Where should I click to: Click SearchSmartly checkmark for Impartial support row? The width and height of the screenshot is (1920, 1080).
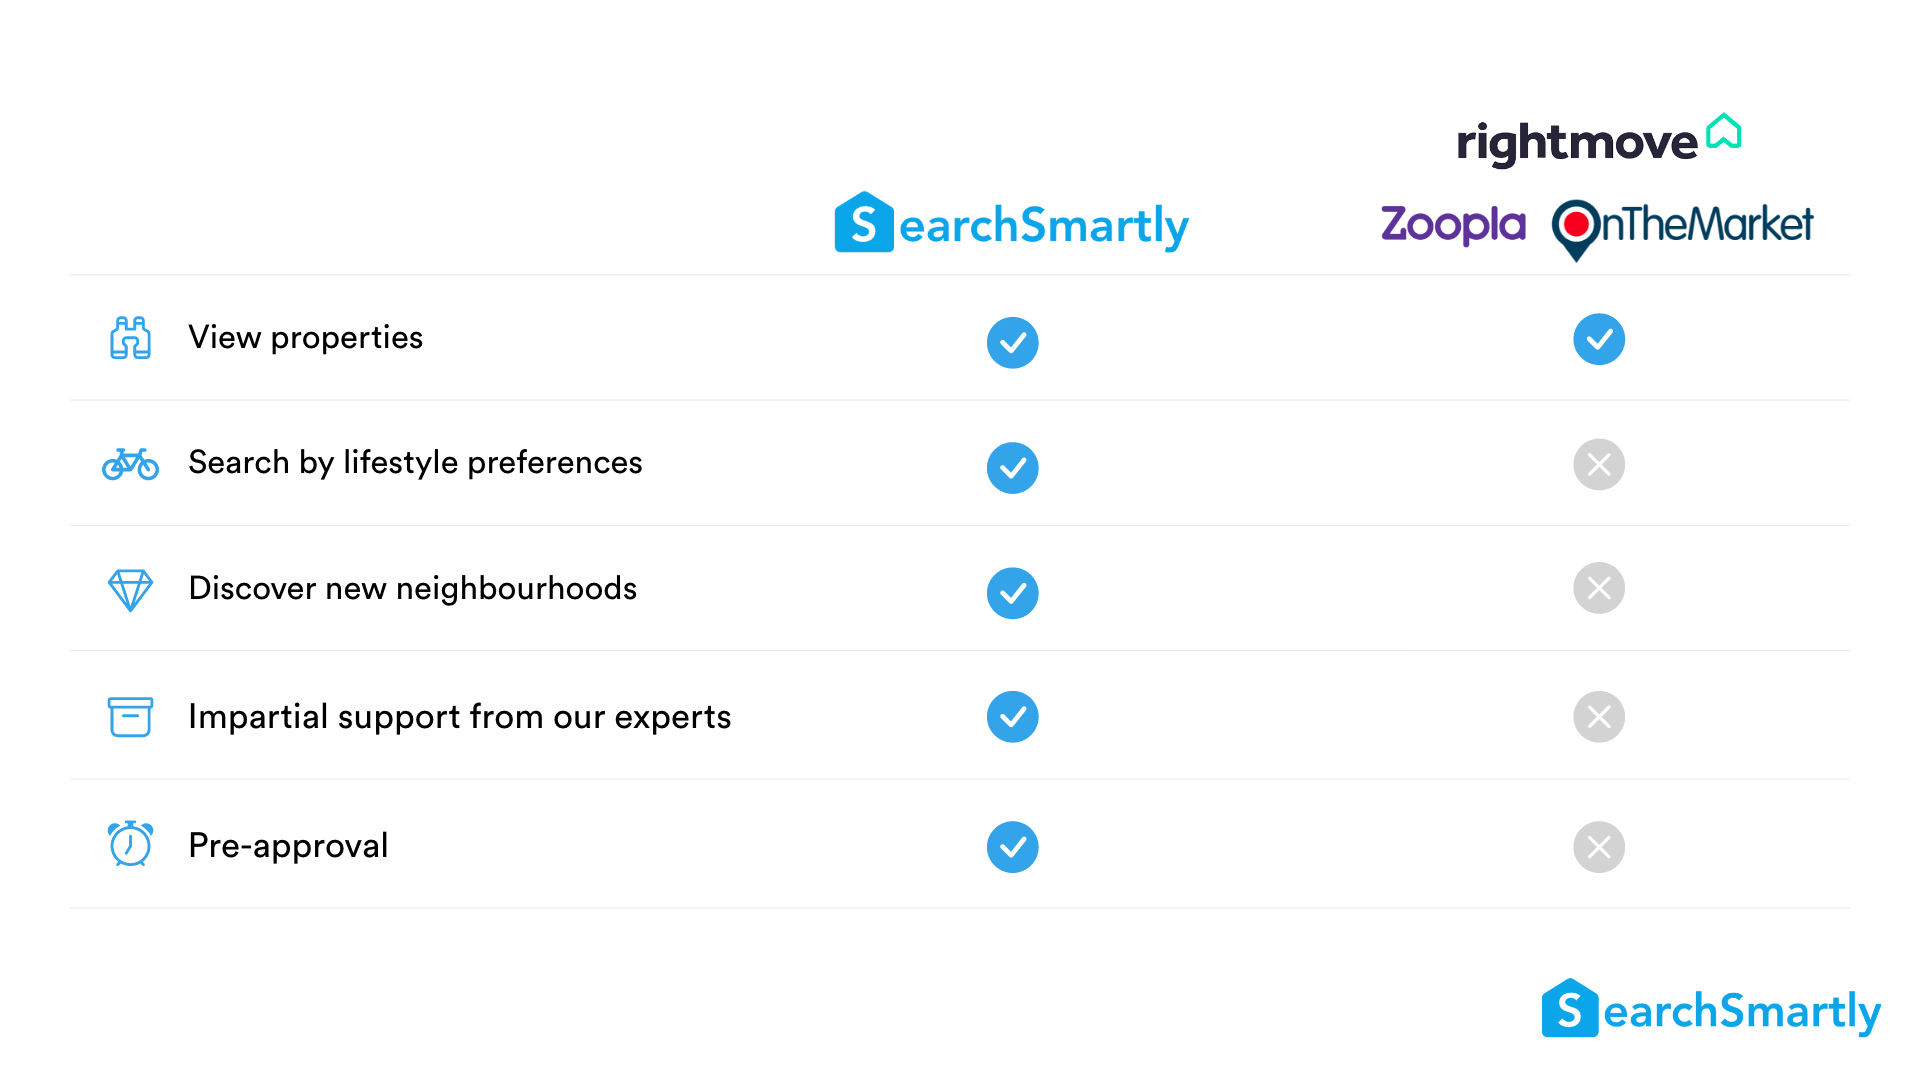[1012, 717]
